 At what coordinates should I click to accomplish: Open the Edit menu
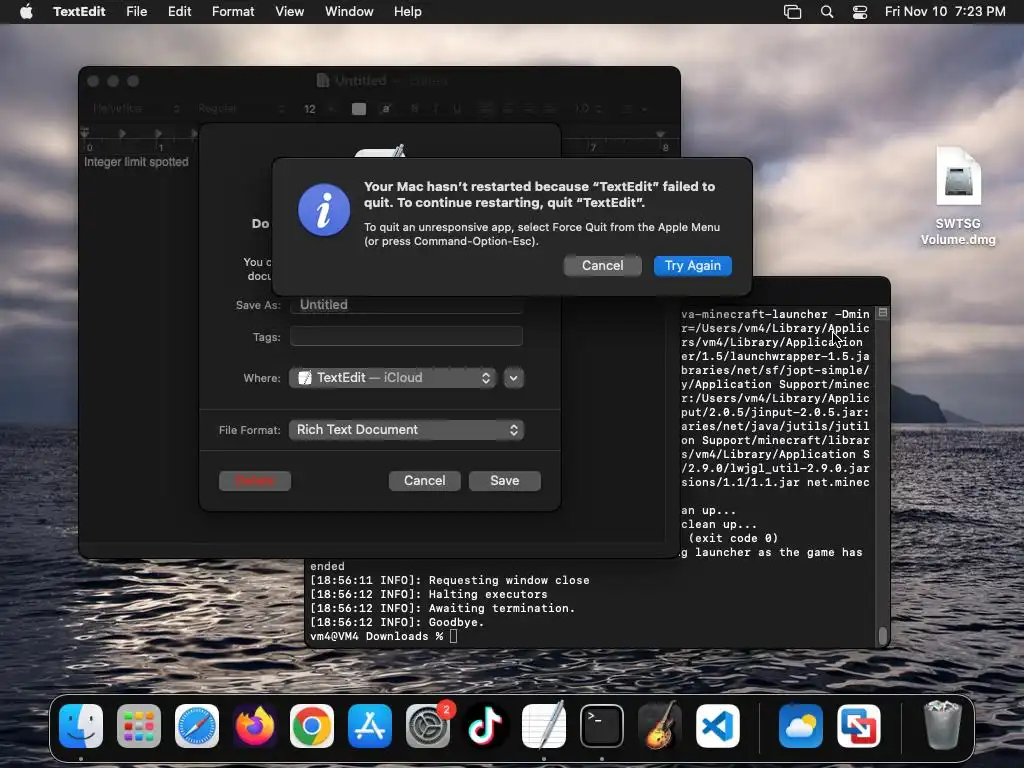(180, 11)
